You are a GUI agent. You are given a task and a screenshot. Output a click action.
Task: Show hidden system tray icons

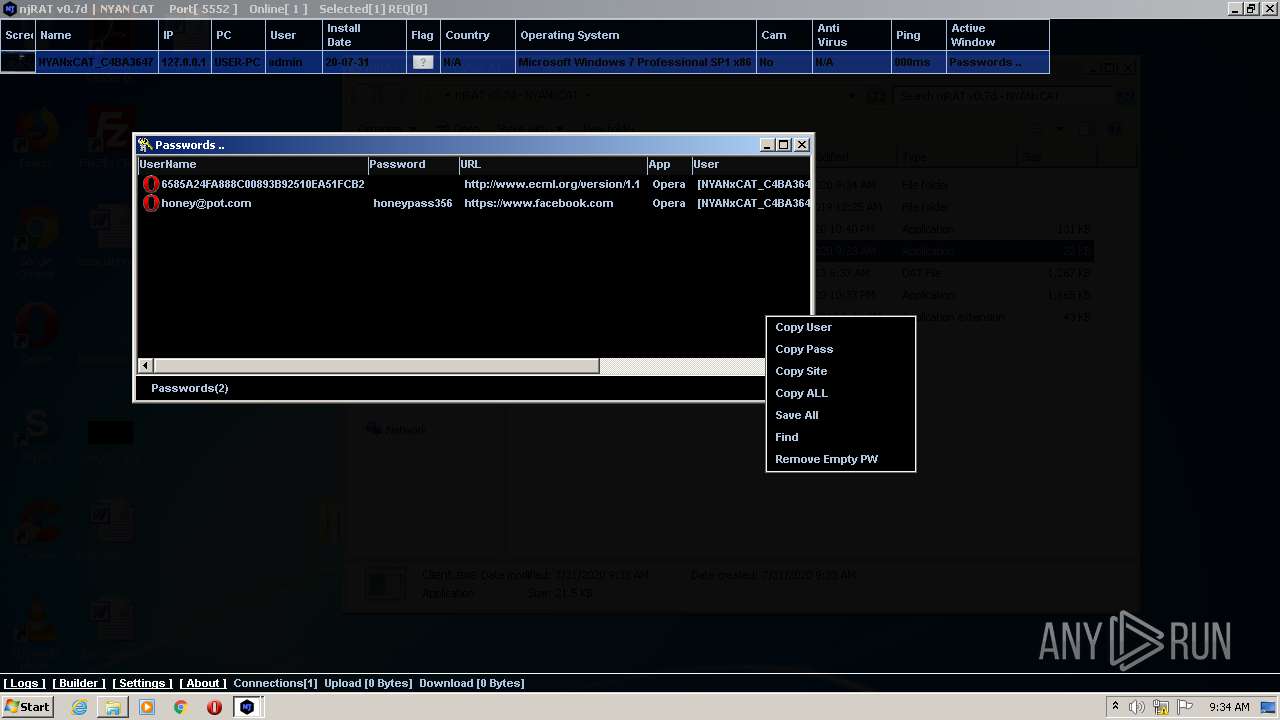[x=1115, y=707]
